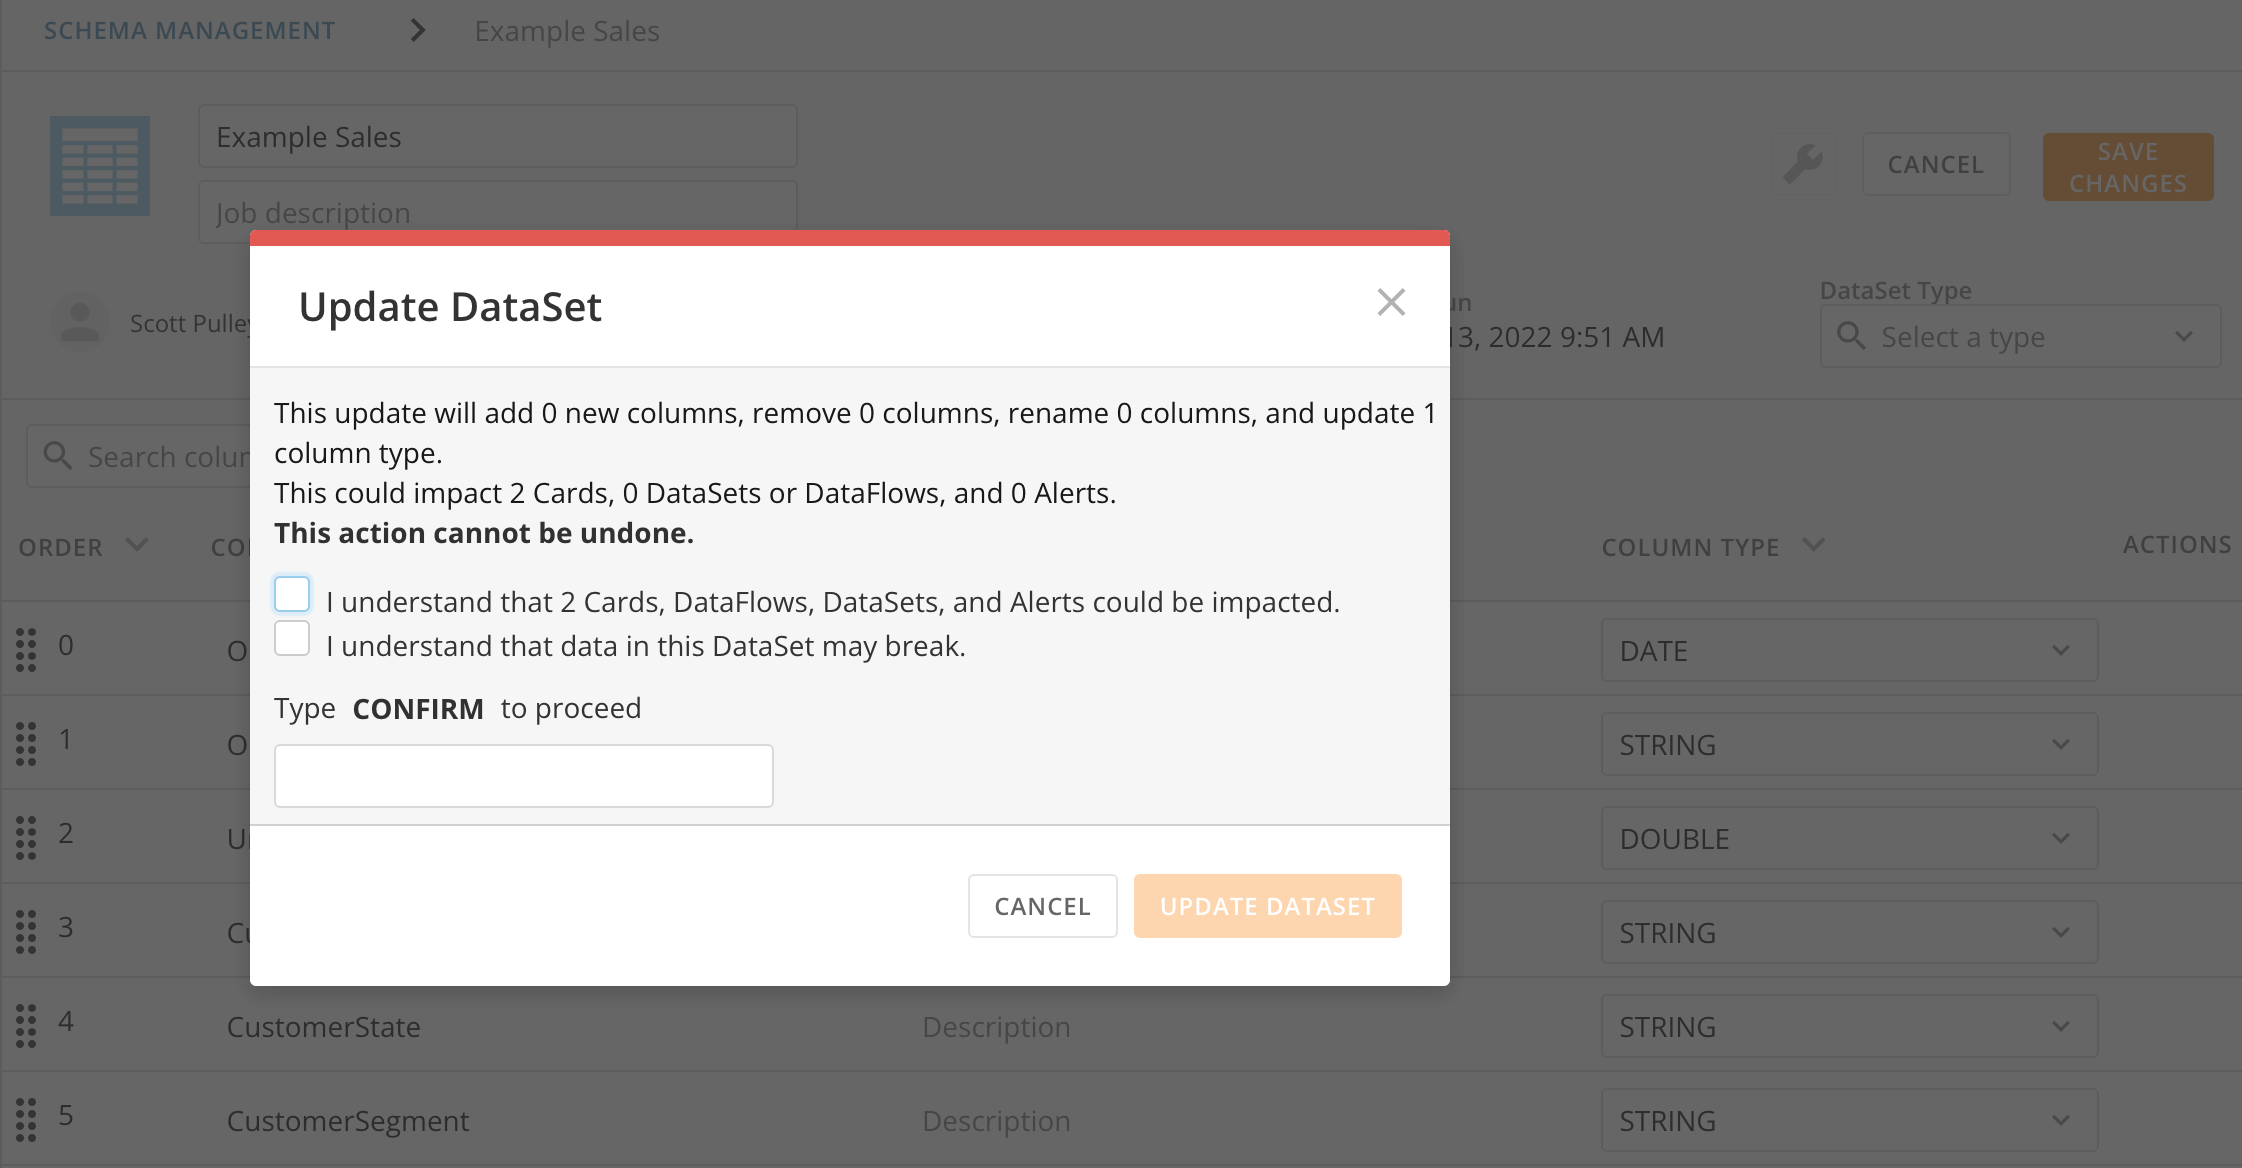Click the drag handle for row 0
The width and height of the screenshot is (2242, 1168).
click(x=27, y=645)
